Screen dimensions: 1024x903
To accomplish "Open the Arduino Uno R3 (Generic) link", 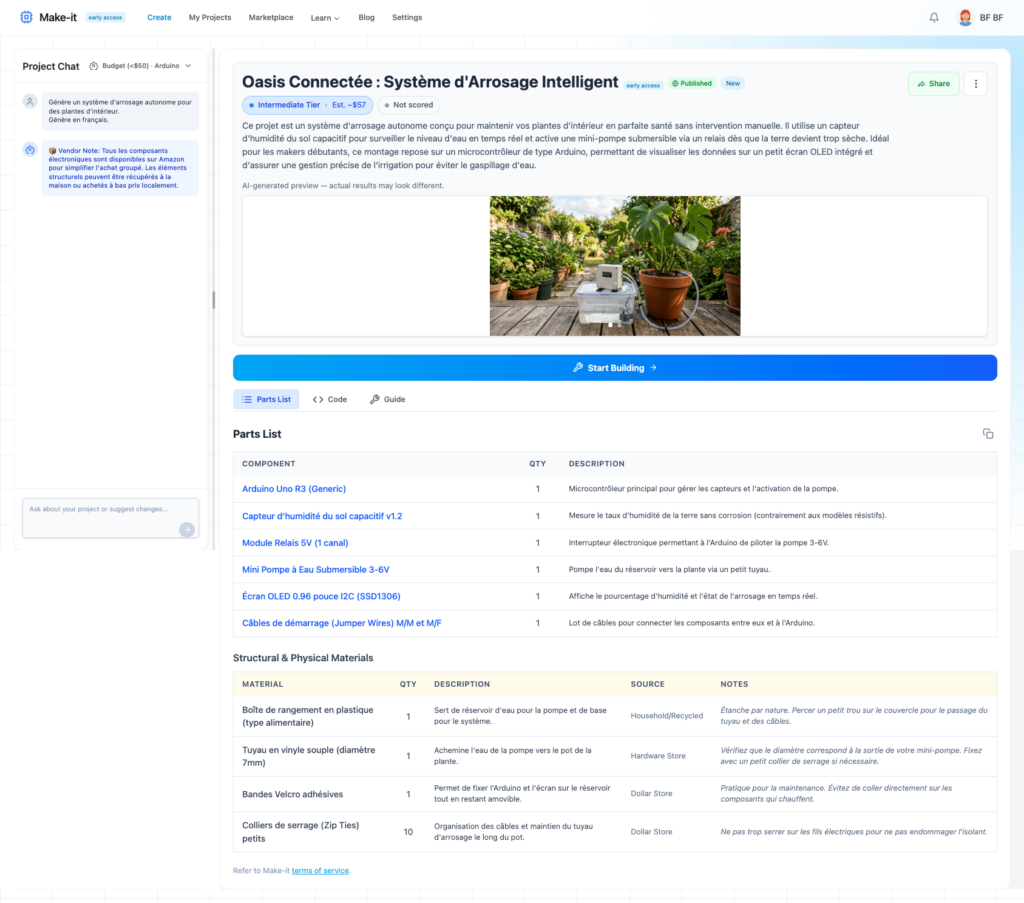I will 294,489.
